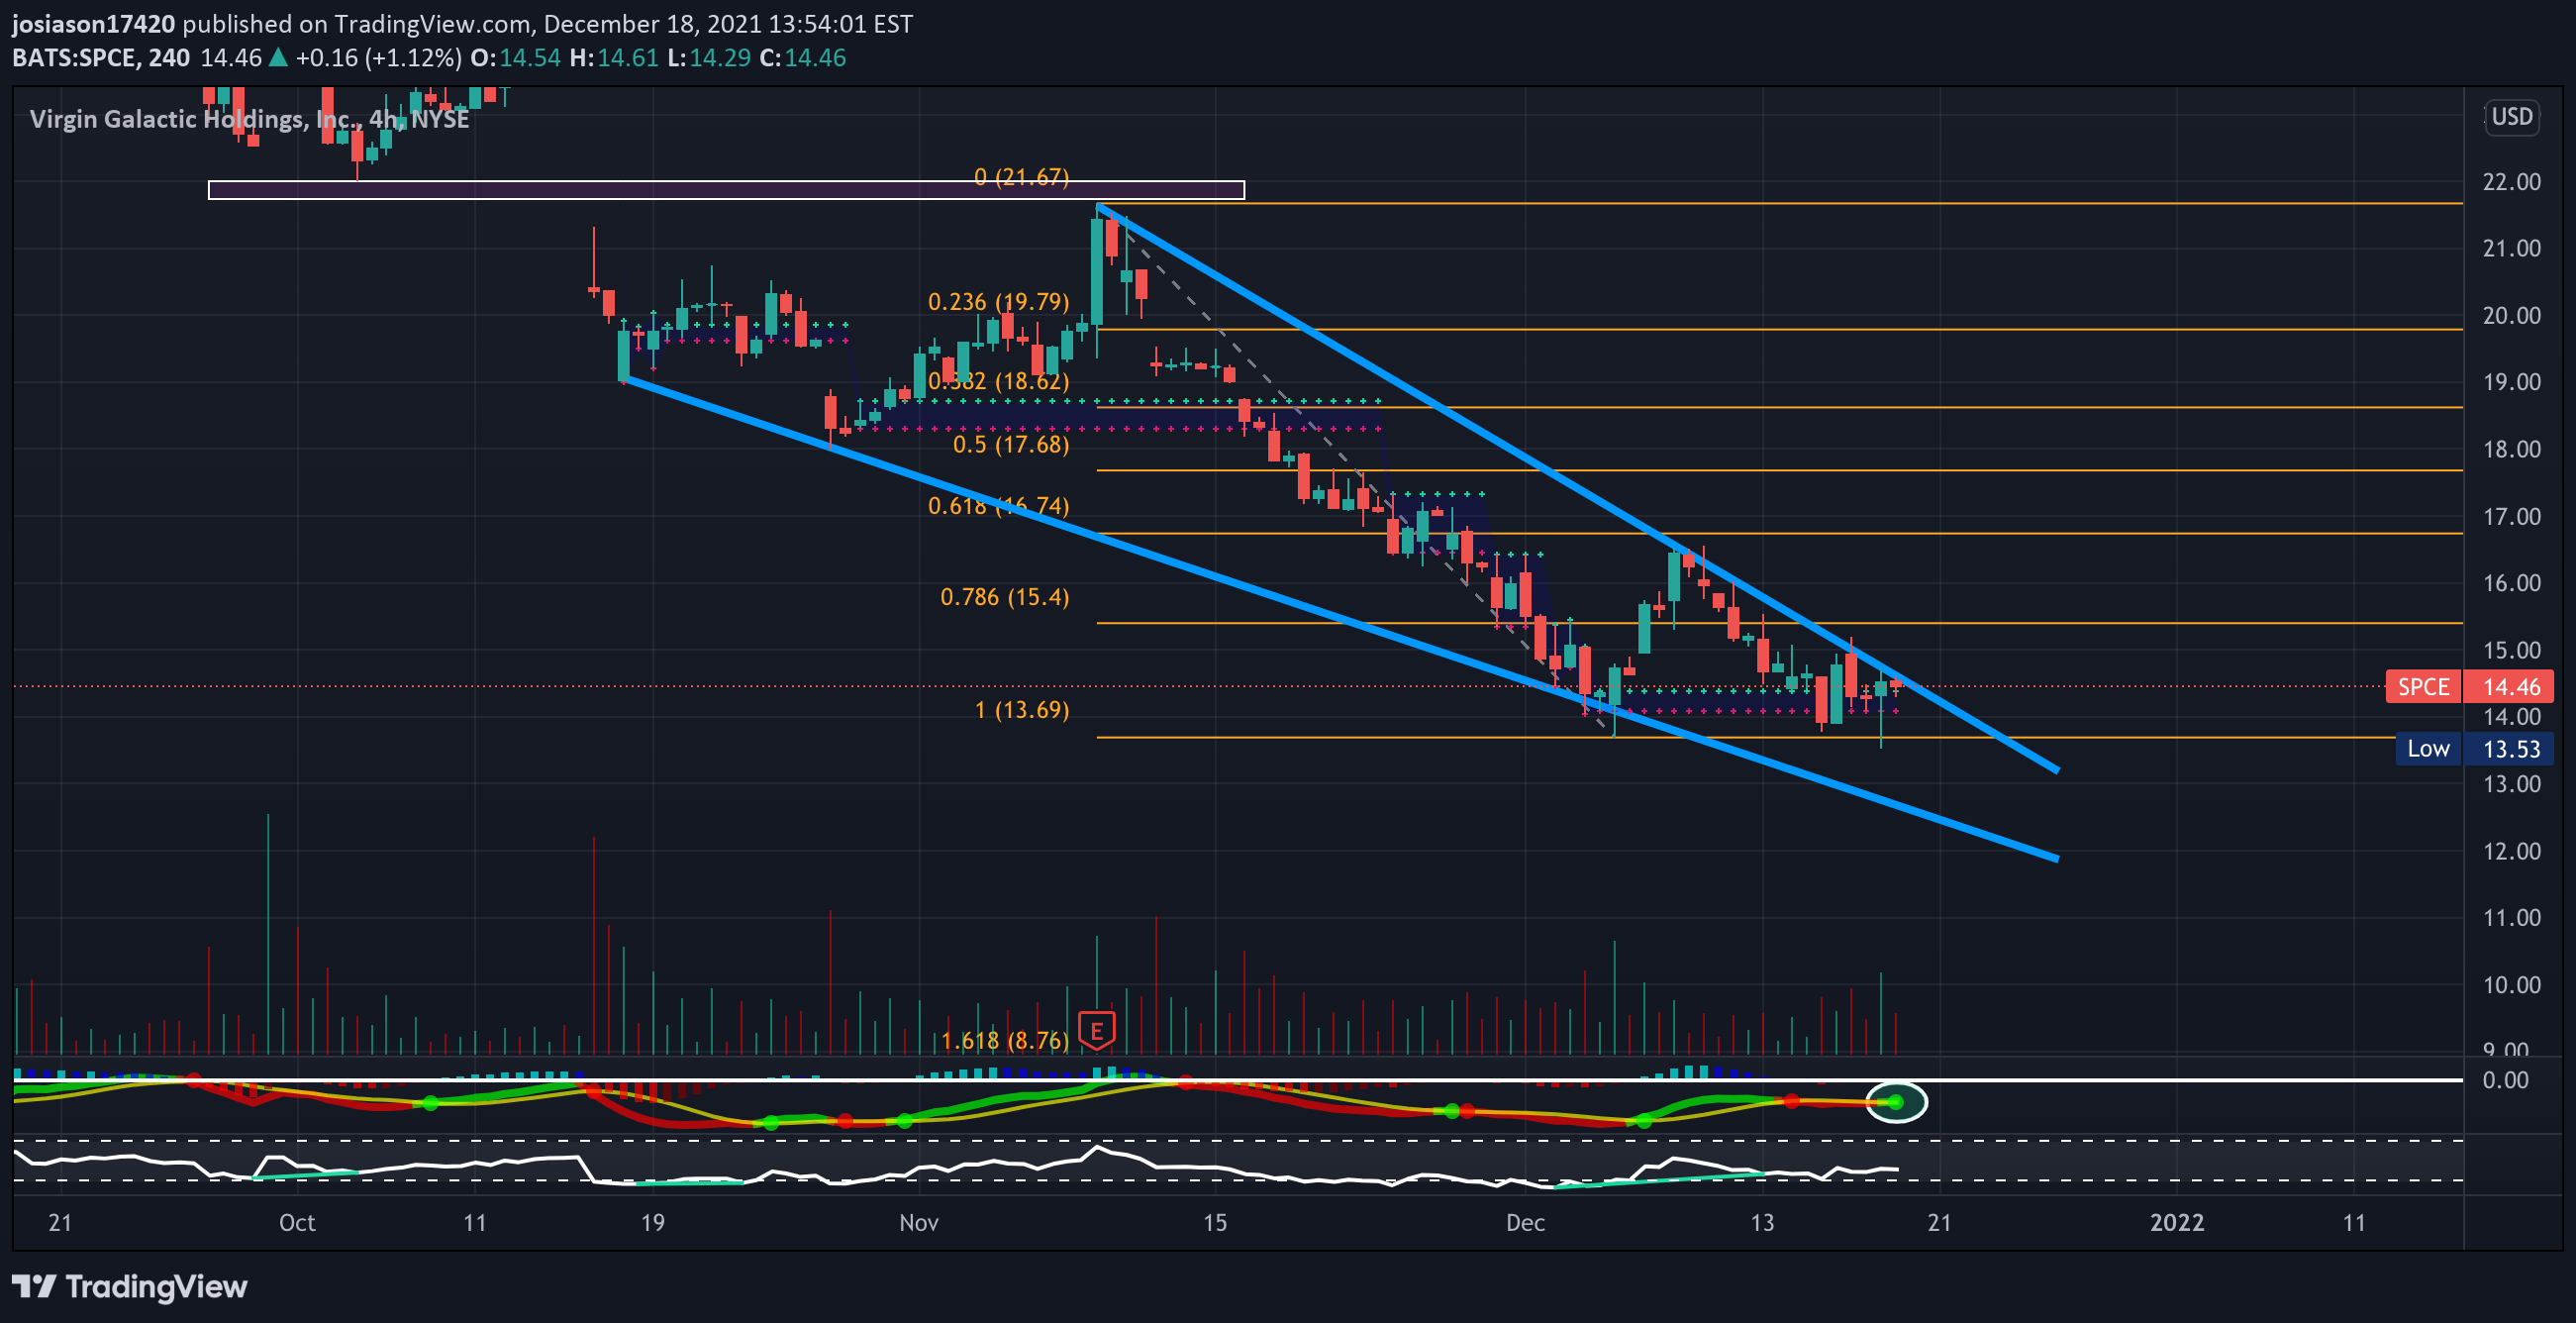Click the +0.16 (+1.12%) change value
The height and width of the screenshot is (1323, 2576).
378,58
